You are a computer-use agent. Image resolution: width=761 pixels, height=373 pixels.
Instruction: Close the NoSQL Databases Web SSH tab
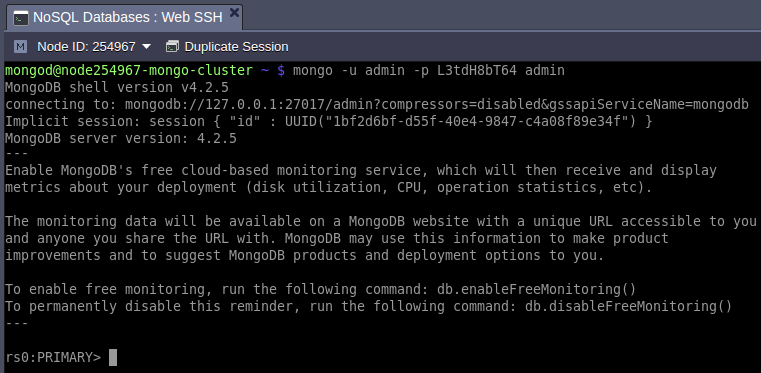point(234,13)
